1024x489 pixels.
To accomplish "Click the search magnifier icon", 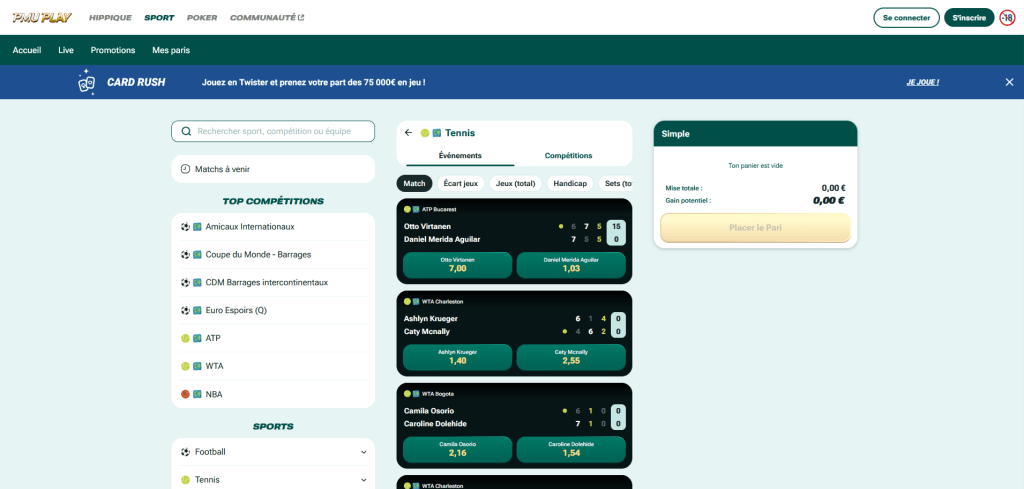I will click(x=185, y=131).
